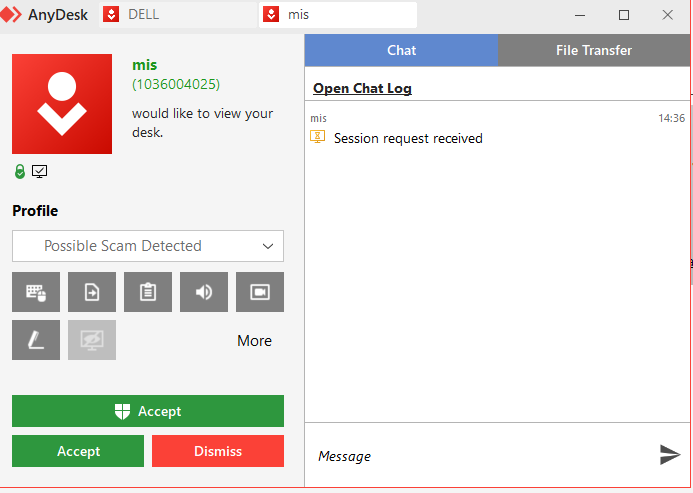Click the wide Accept button with shield
The image size is (693, 493).
[148, 411]
